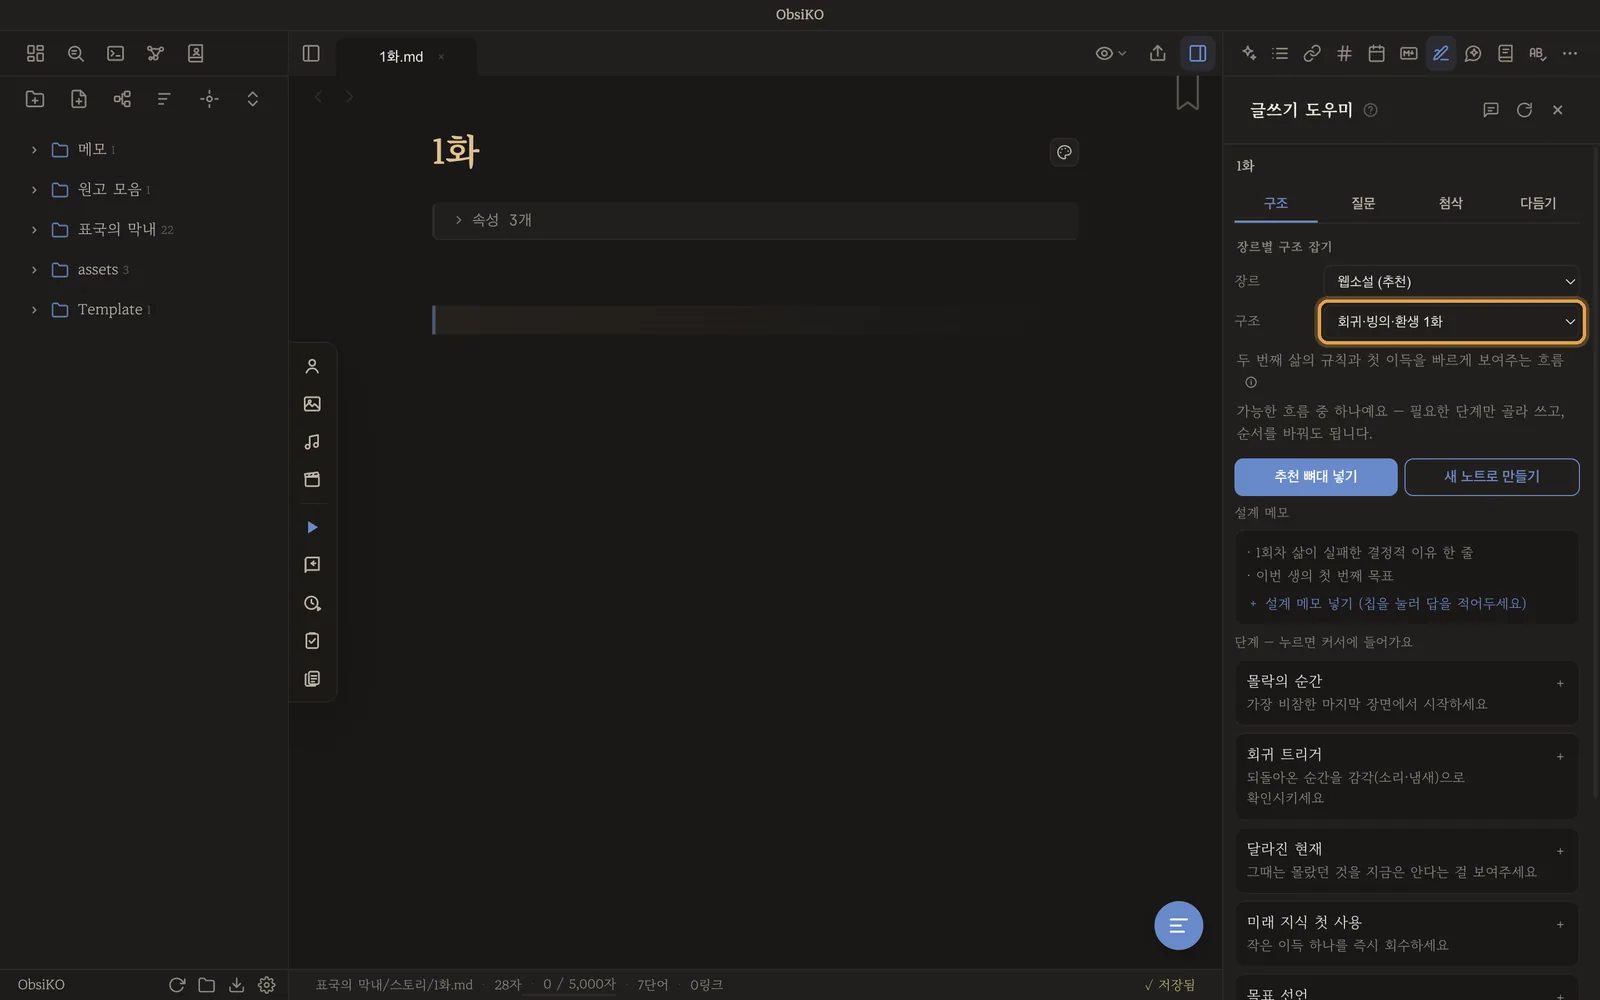Insert the 회귀 트리거 step

[x=1407, y=776]
